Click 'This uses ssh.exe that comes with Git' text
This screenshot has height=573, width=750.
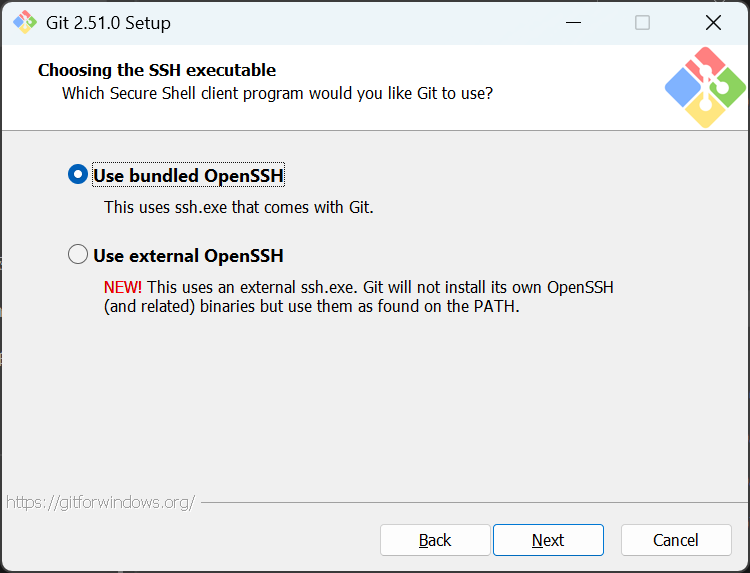click(x=238, y=208)
